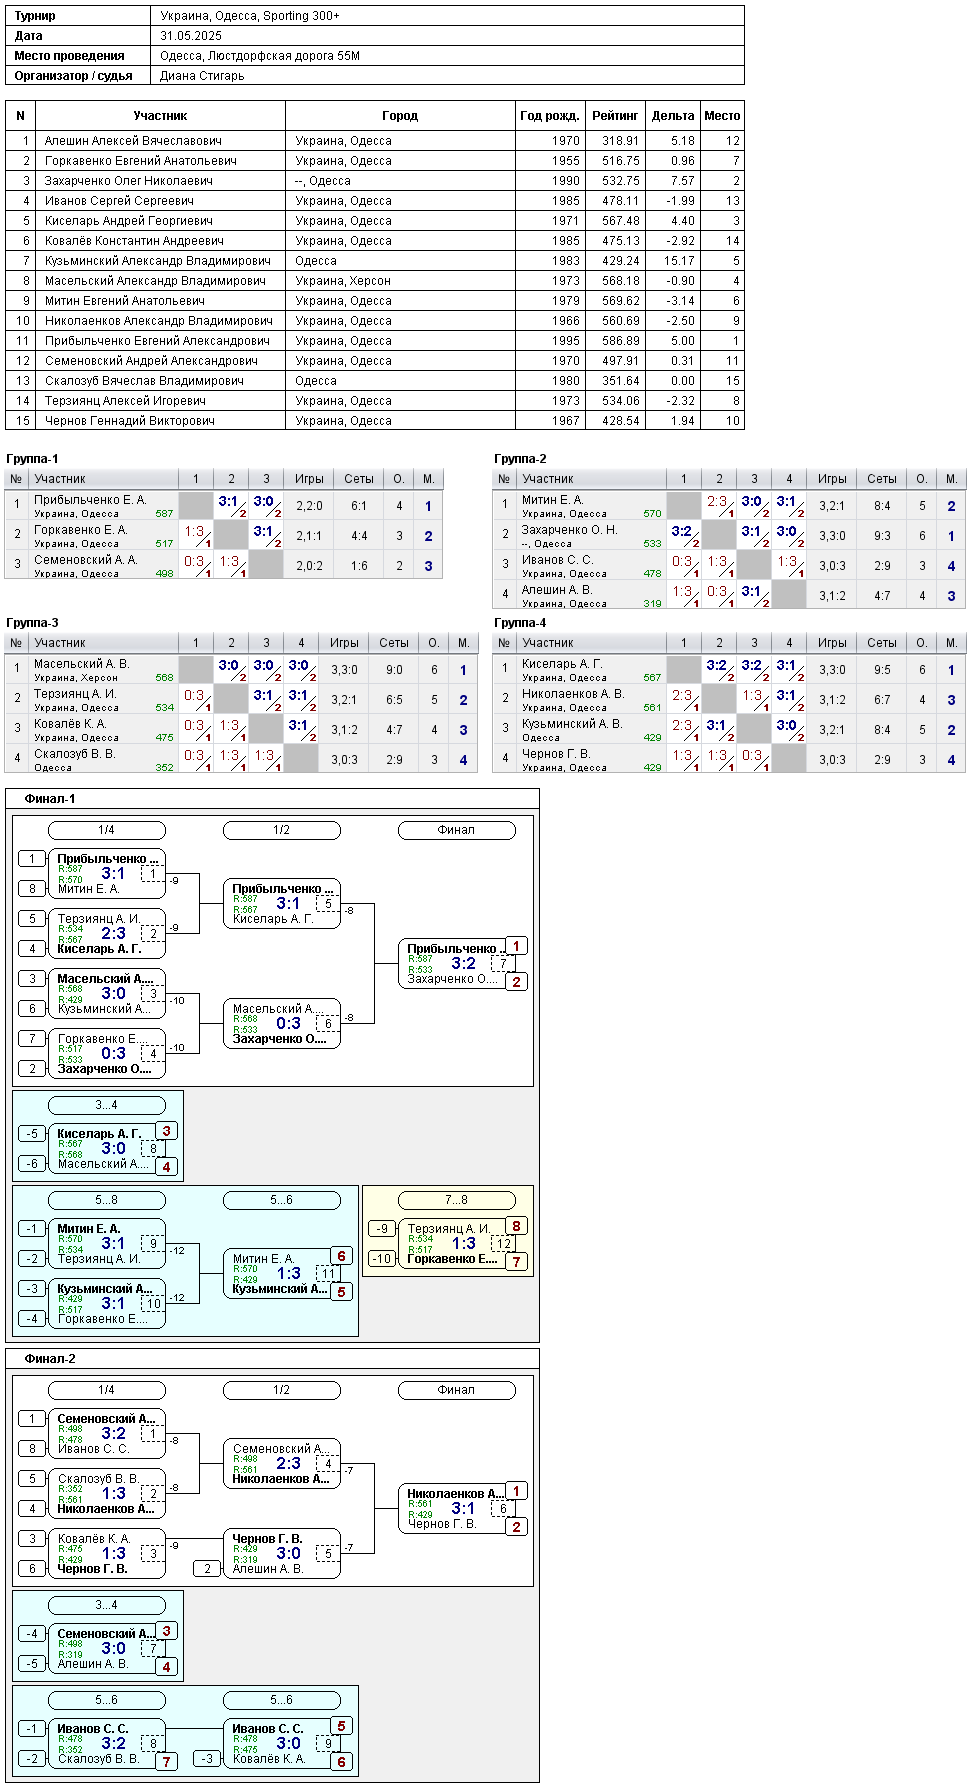Click 'Захарченко О. Н.' row in Группа-2
976x1788 pixels.
729,536
